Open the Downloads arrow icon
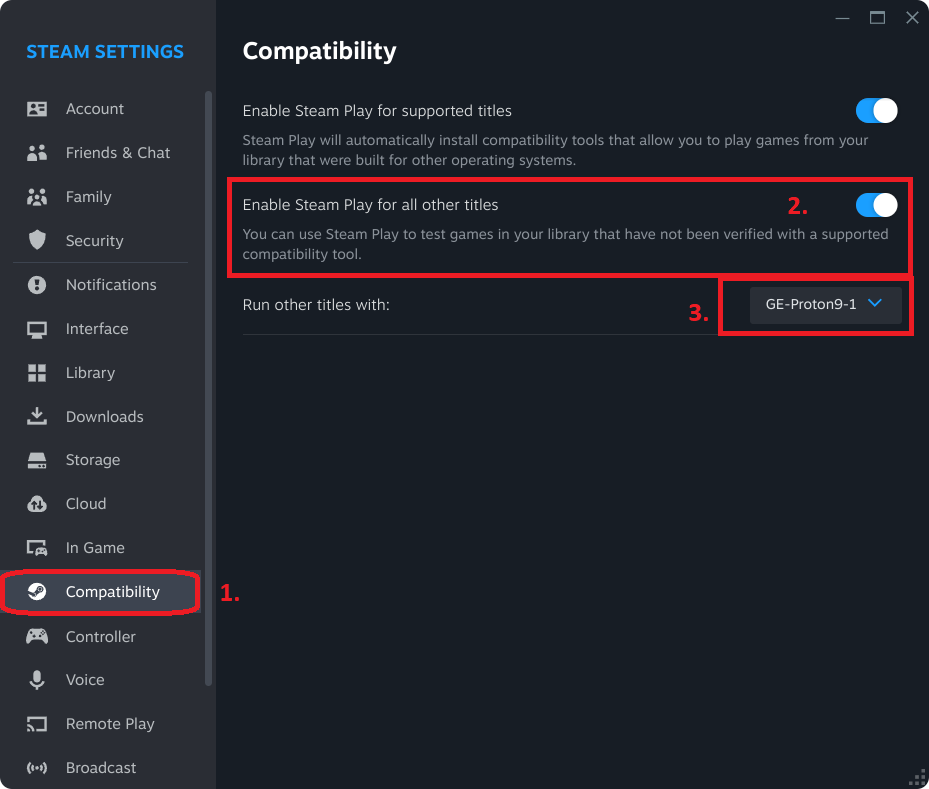Image resolution: width=929 pixels, height=789 pixels. pos(37,416)
